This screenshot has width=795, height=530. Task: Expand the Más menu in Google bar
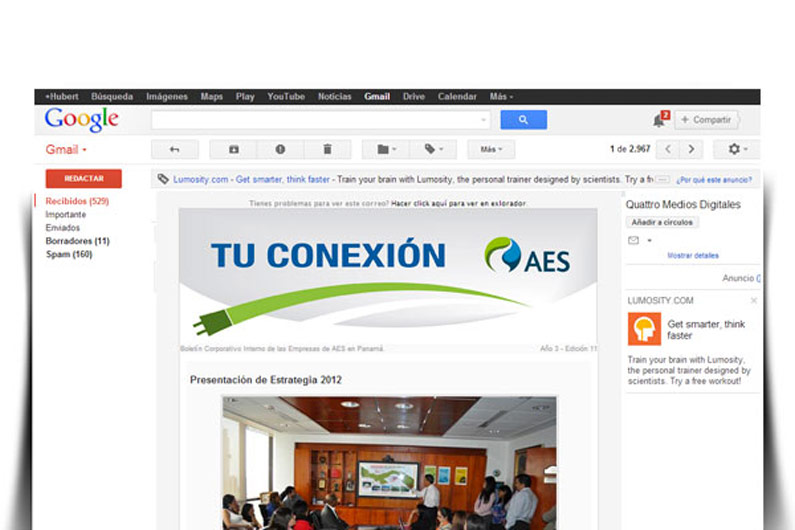pos(501,96)
